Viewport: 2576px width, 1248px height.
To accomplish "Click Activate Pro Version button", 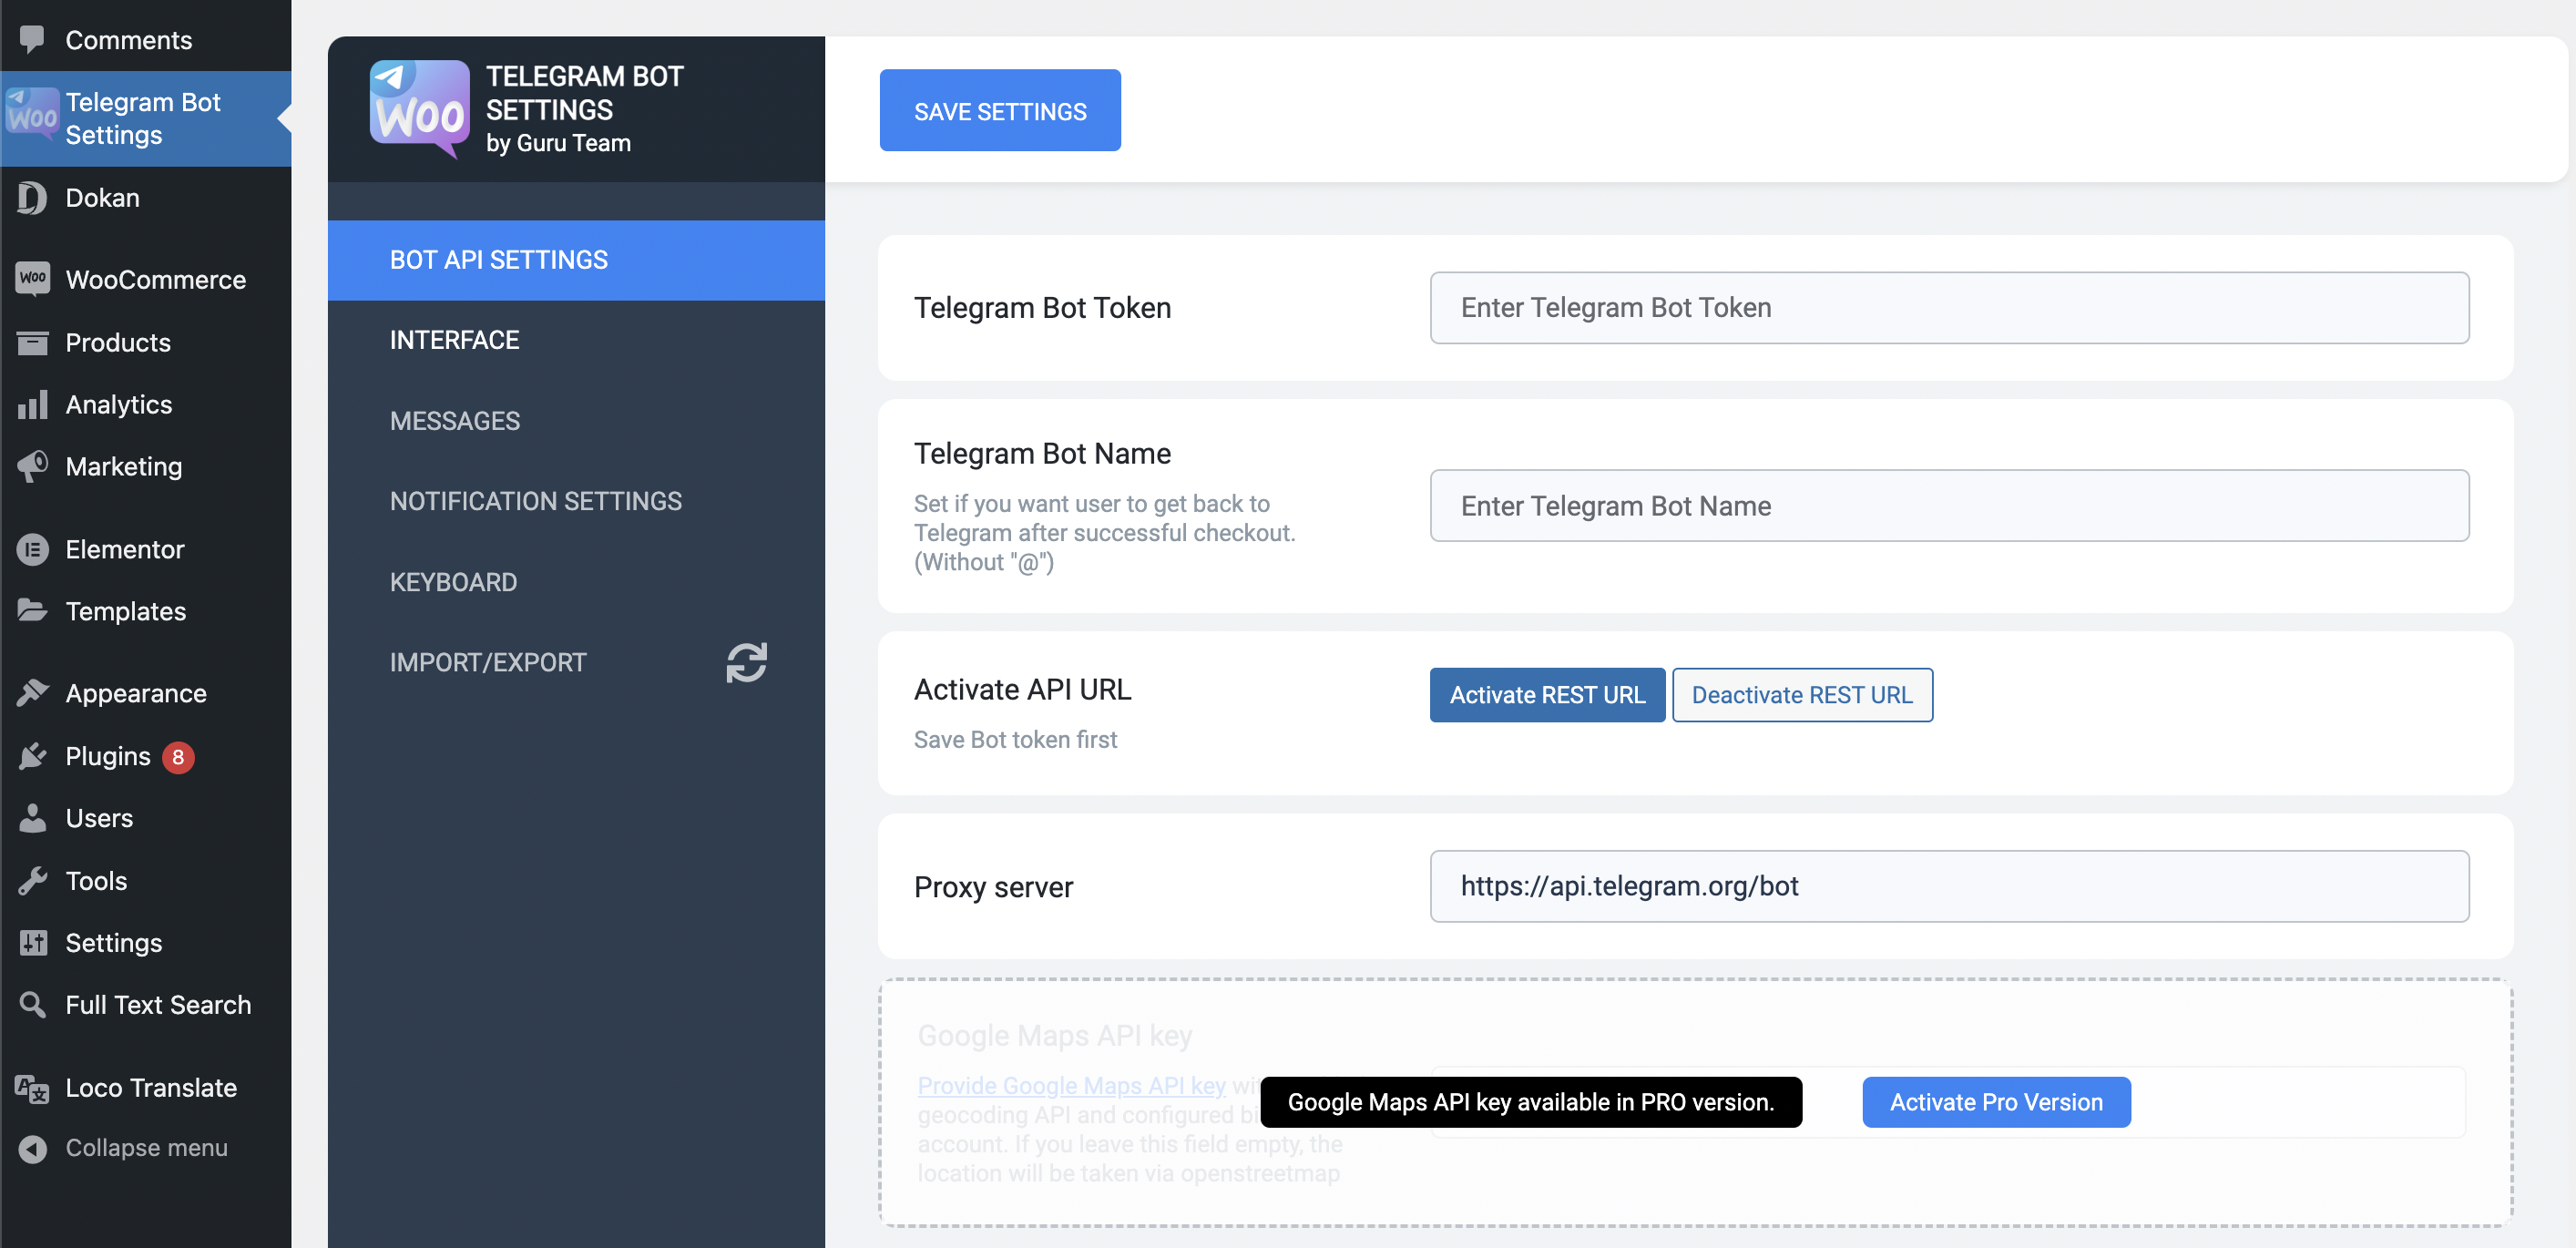I will (1996, 1102).
